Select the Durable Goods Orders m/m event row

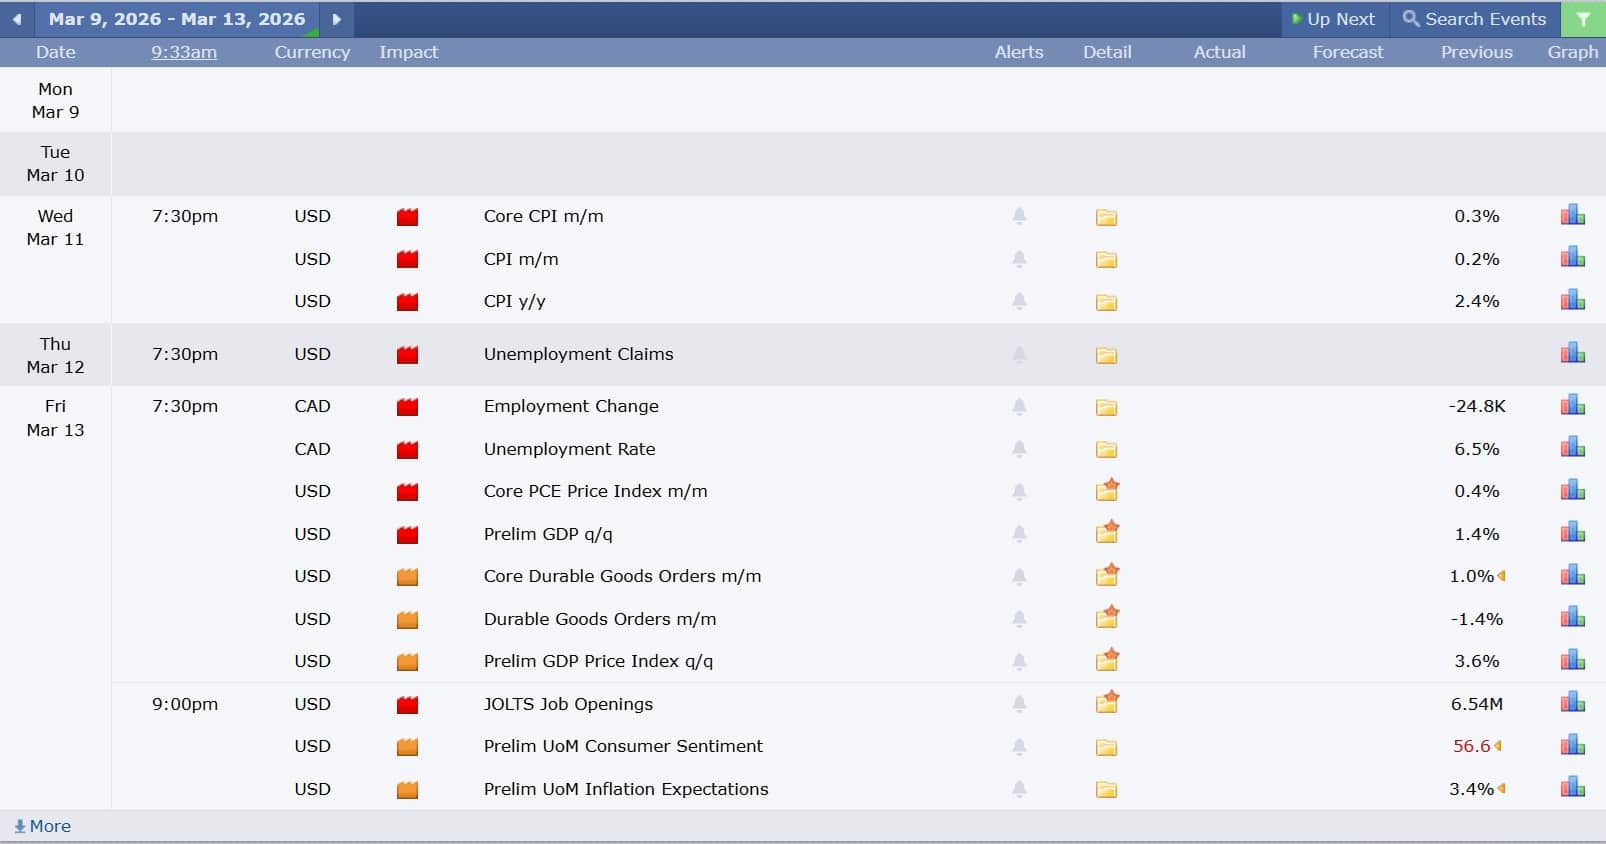[x=600, y=619]
